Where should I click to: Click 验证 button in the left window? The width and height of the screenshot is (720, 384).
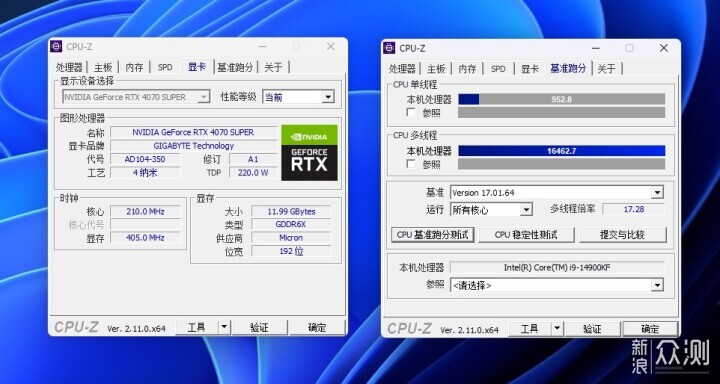(259, 327)
